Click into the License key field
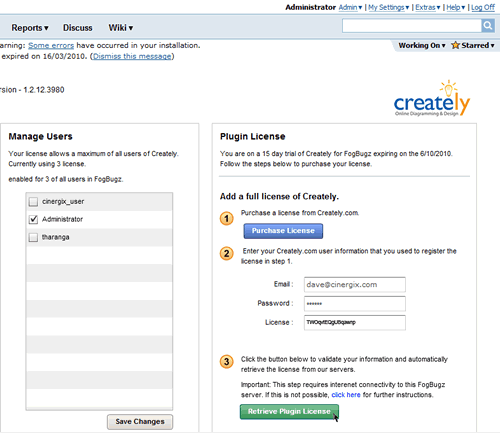The width and height of the screenshot is (500, 433). [355, 323]
